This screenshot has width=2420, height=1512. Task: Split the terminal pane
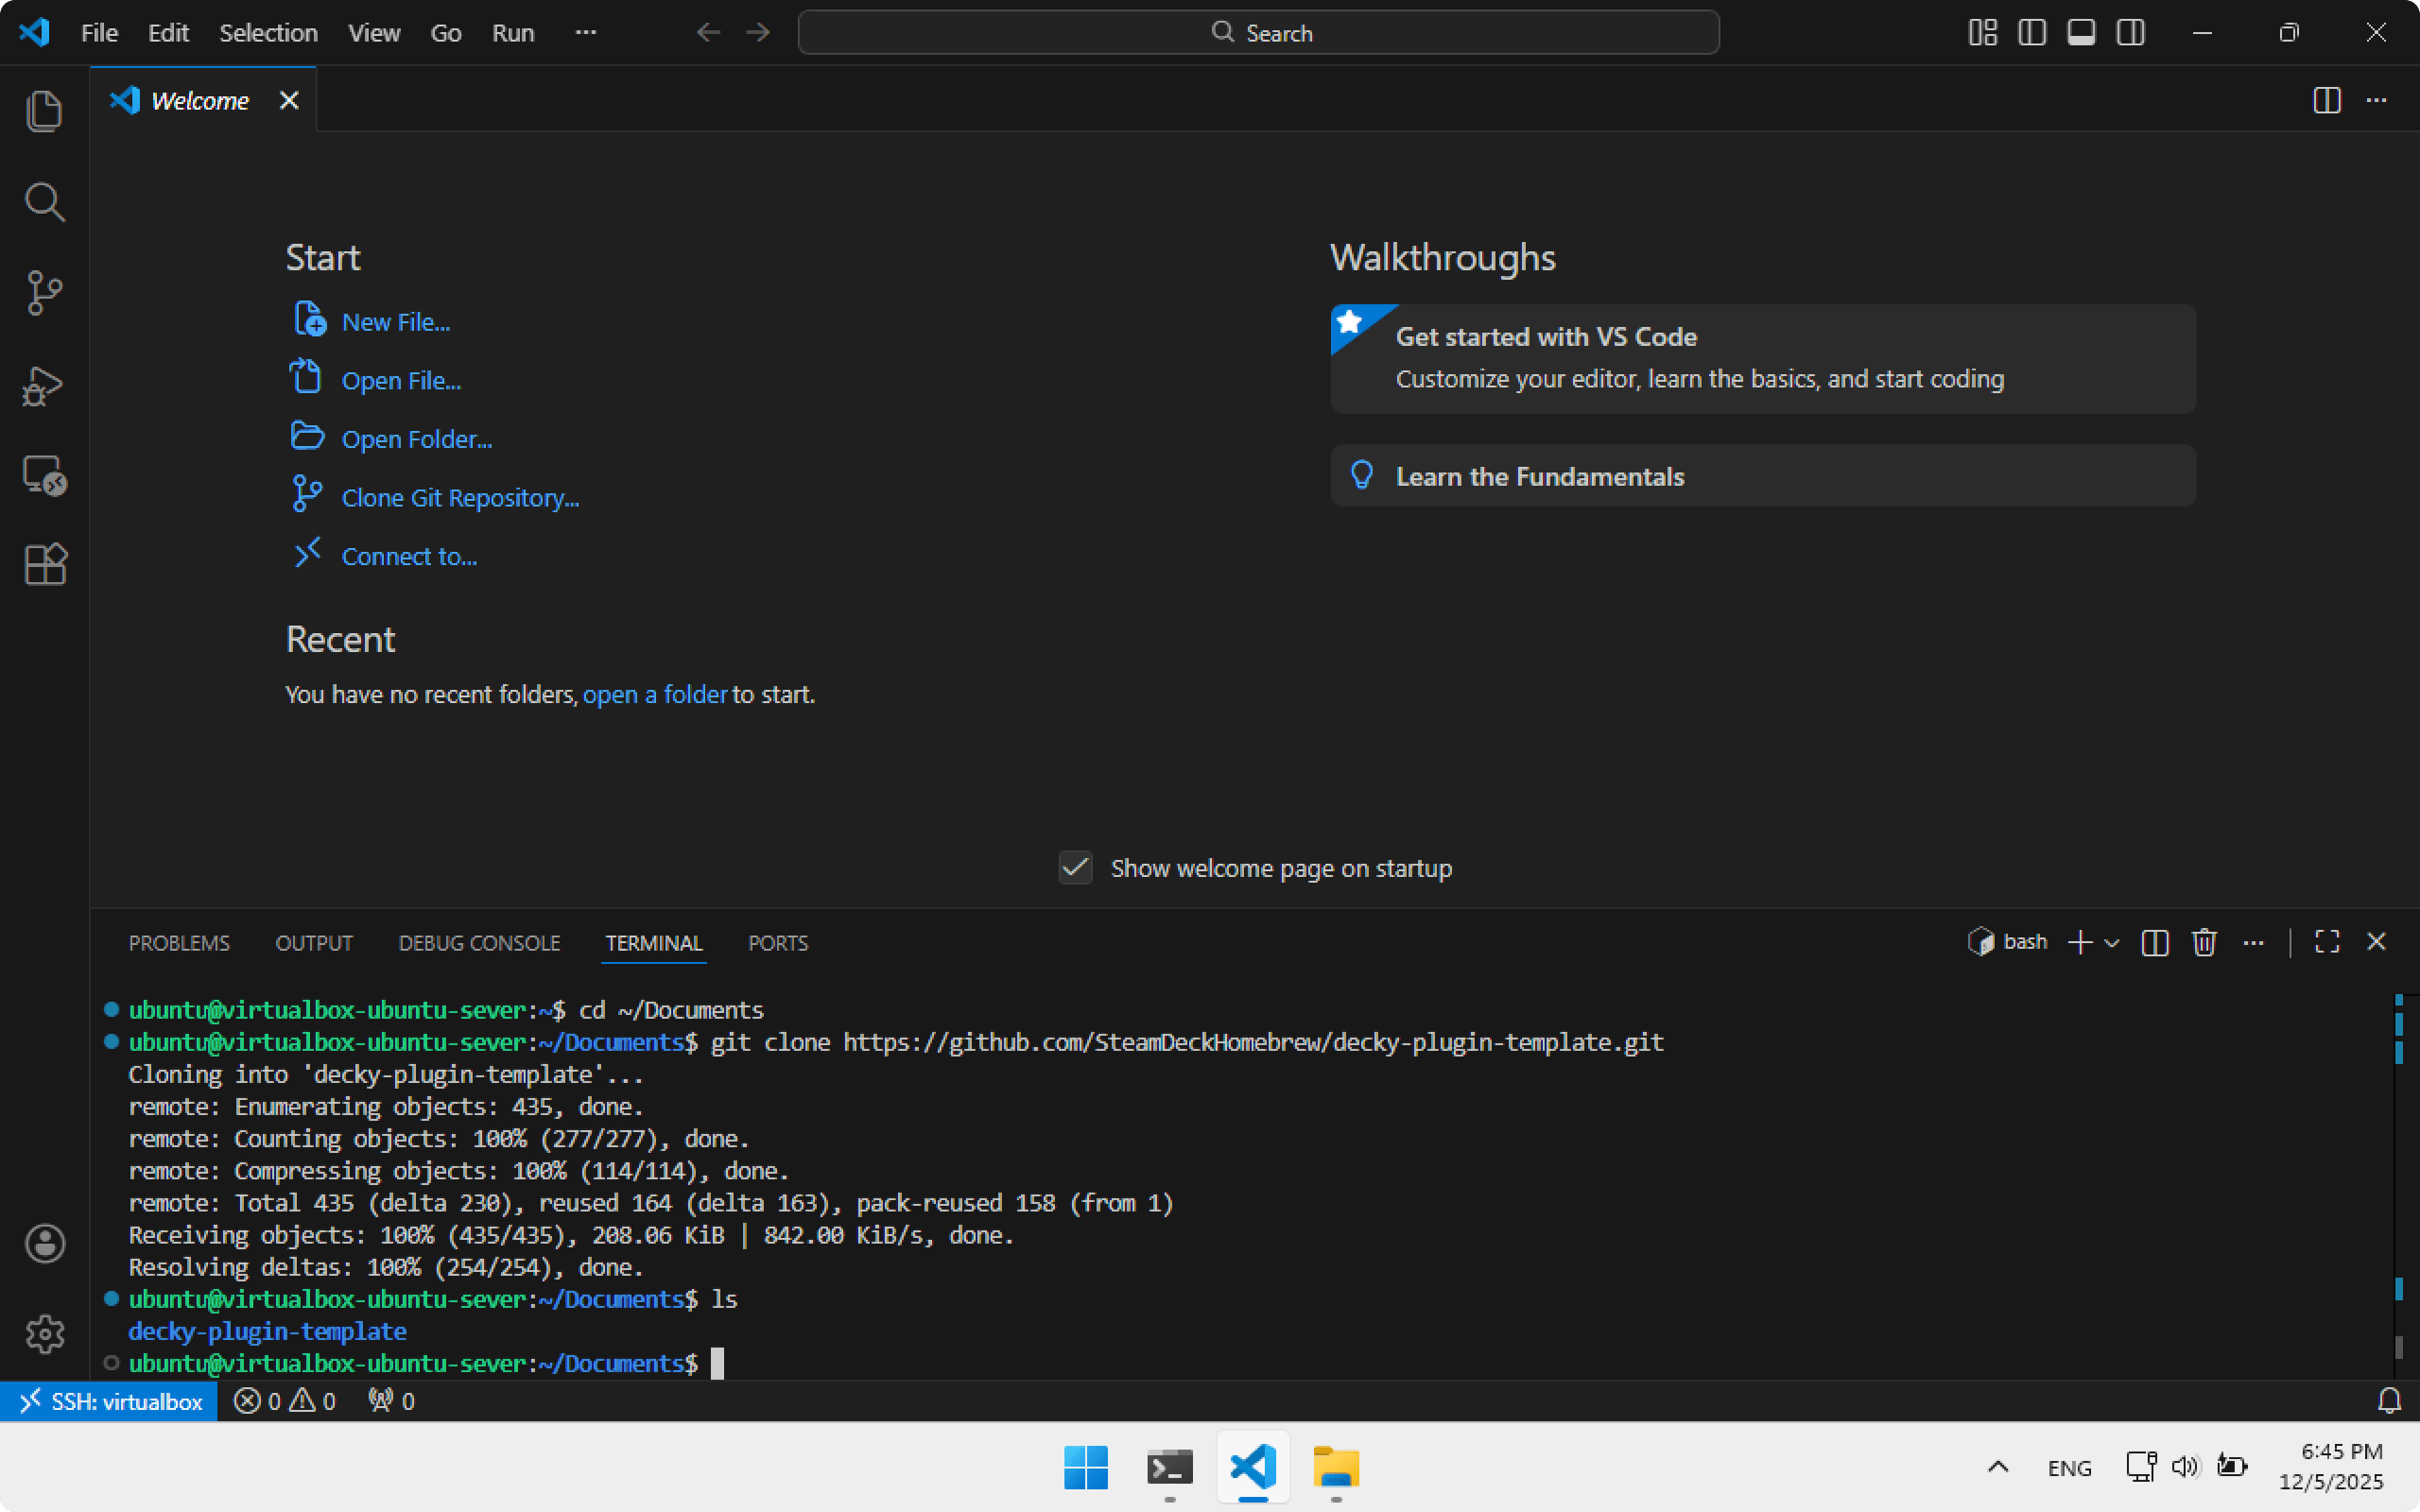[x=2155, y=942]
